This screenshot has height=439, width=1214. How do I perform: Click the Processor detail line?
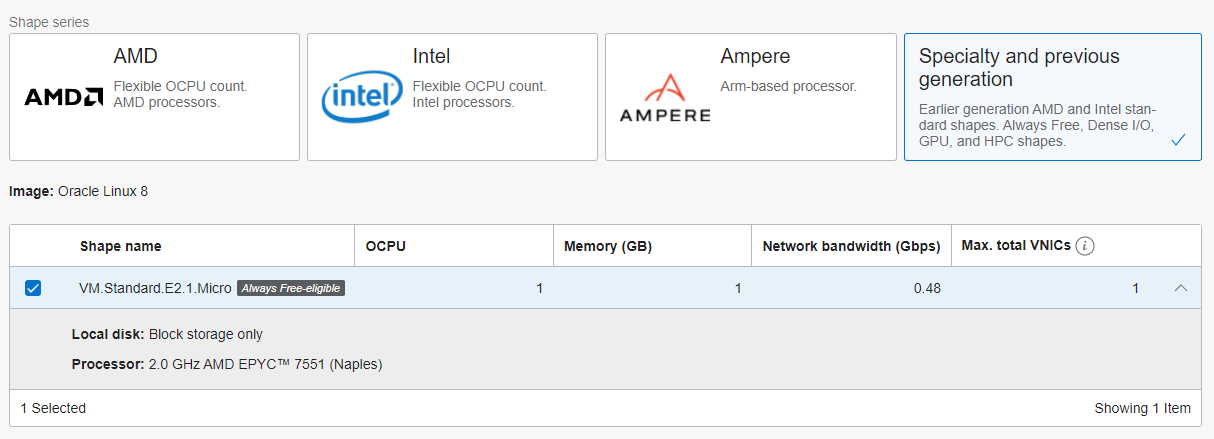227,364
